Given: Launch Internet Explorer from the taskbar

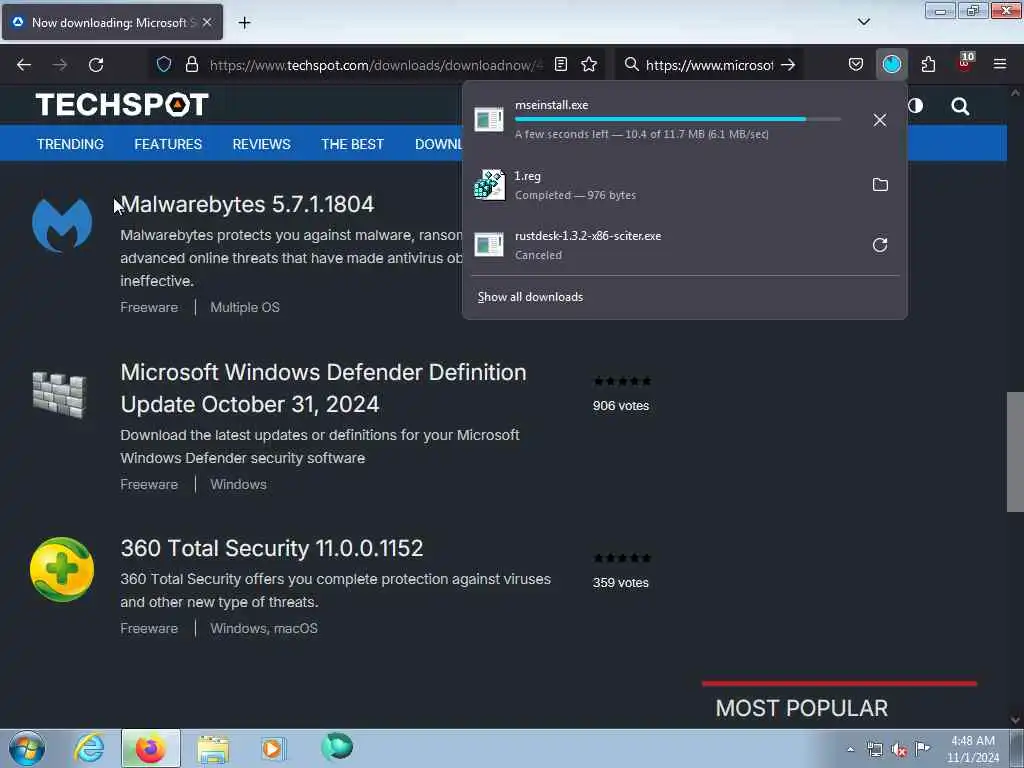Looking at the screenshot, I should point(89,748).
